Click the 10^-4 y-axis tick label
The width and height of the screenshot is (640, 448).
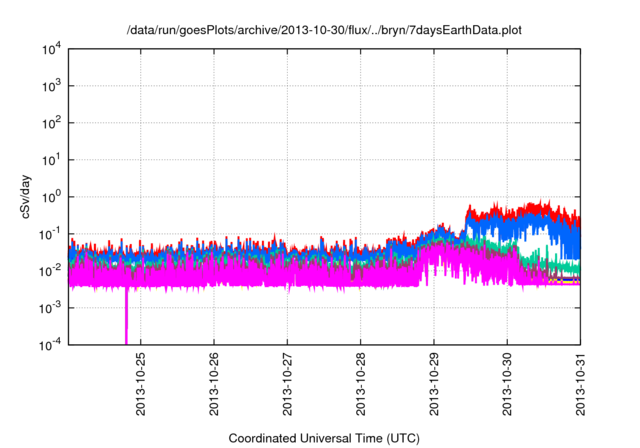tap(51, 345)
